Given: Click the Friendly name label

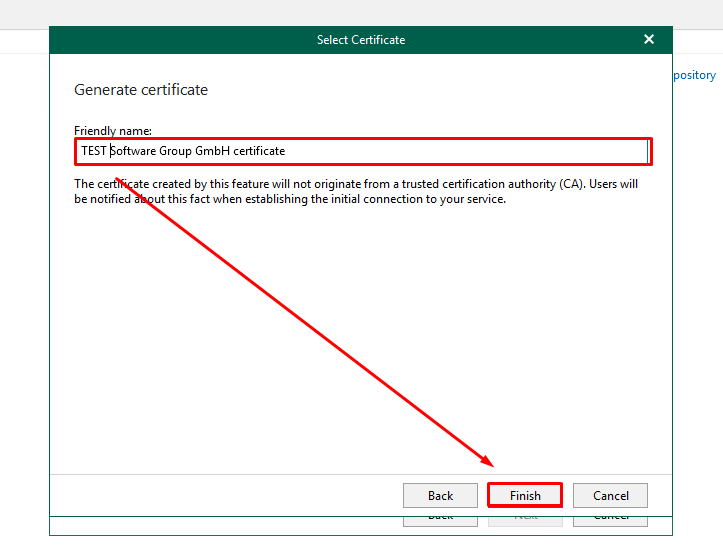Looking at the screenshot, I should click(x=113, y=131).
